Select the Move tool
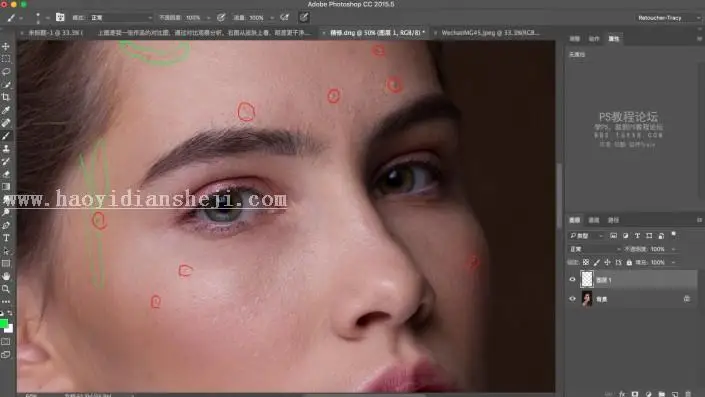Viewport: 705px width, 397px height. click(6, 46)
